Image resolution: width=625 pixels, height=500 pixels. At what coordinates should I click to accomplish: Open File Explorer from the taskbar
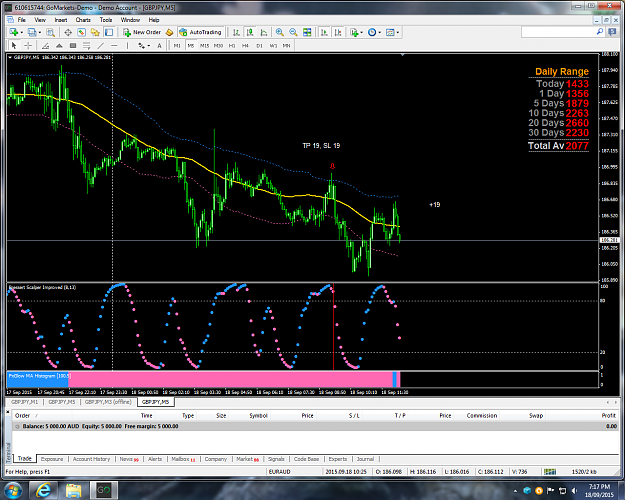[x=73, y=490]
